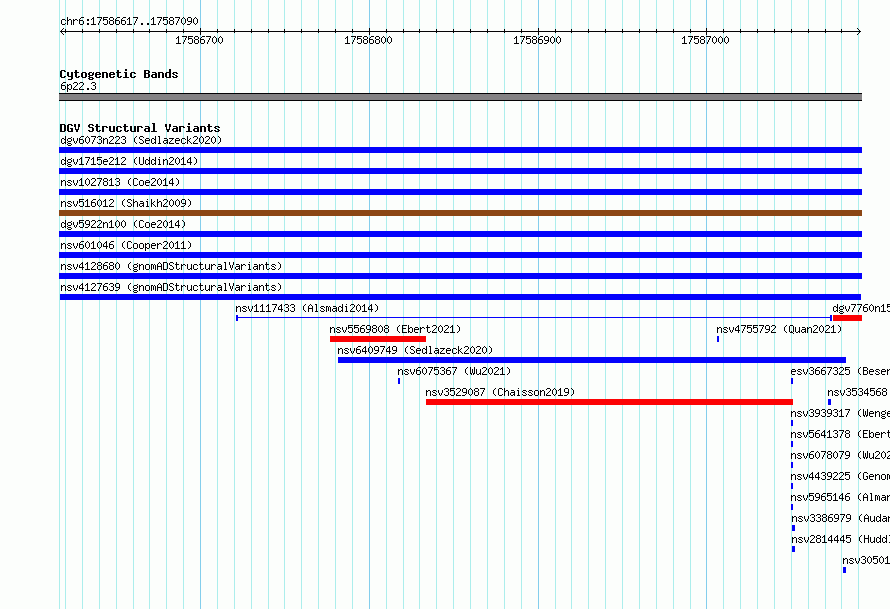Click the 6p22.3 band label
The width and height of the screenshot is (890, 609).
point(78,86)
